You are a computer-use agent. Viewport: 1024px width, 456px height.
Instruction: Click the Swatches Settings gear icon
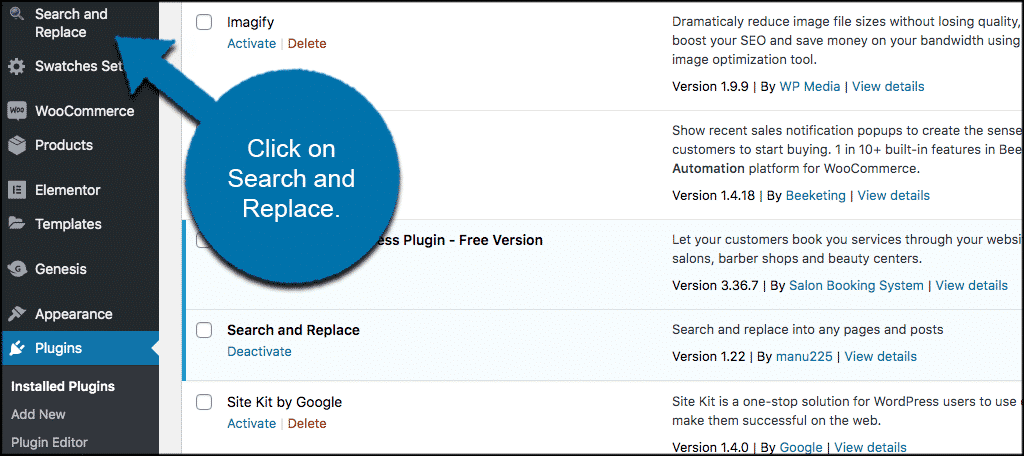click(17, 66)
